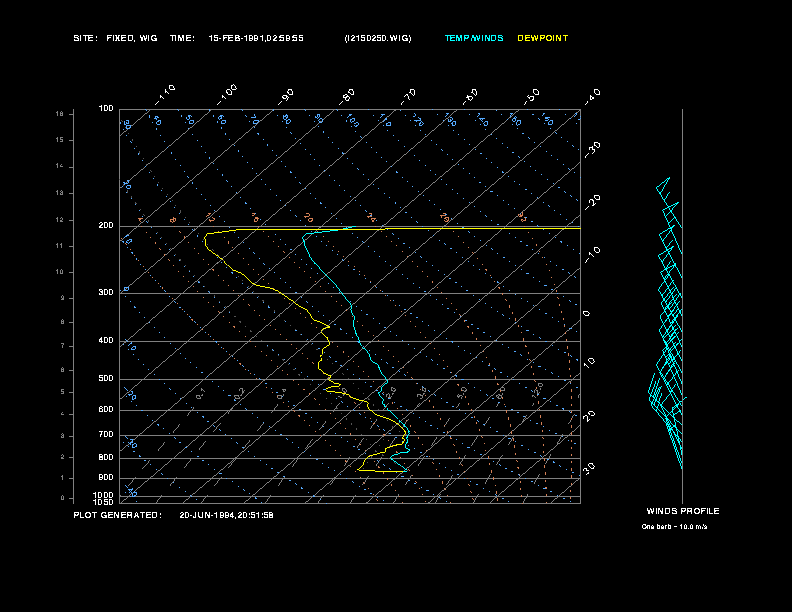Viewport: 792px width, 612px height.
Task: Click the altitude scale label '11' km
Action: point(60,246)
